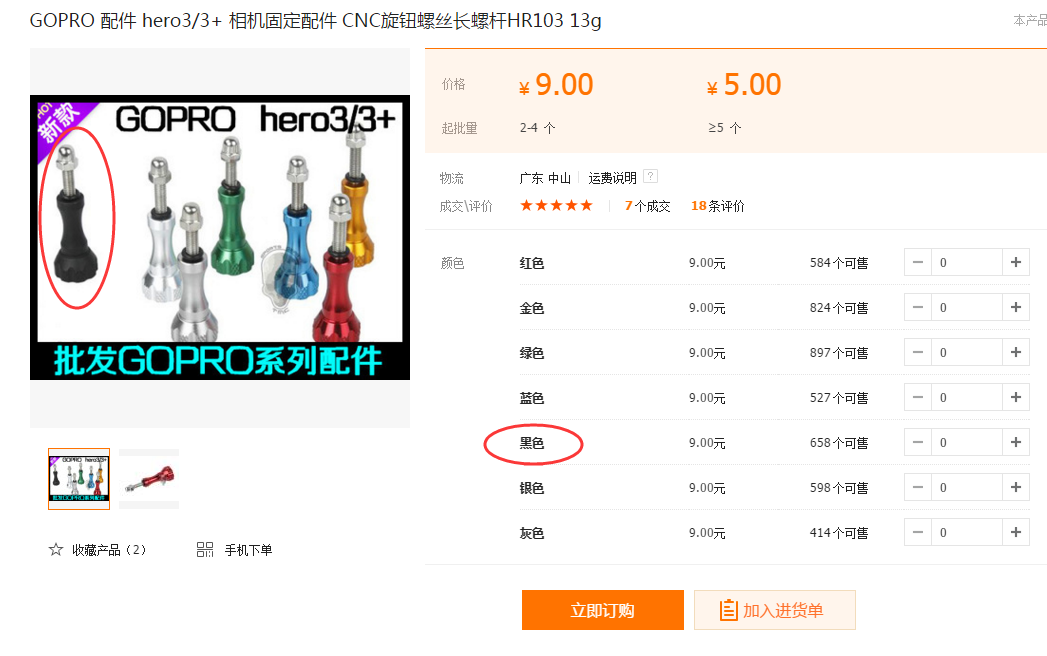The width and height of the screenshot is (1047, 656).
Task: Select the multi-color screws thumbnail
Action: click(x=79, y=479)
